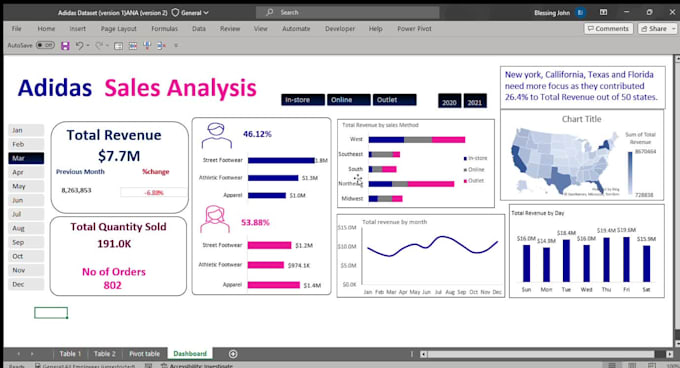The height and width of the screenshot is (368, 680).
Task: Open the Undo history dropdown arrow
Action: 88,46
